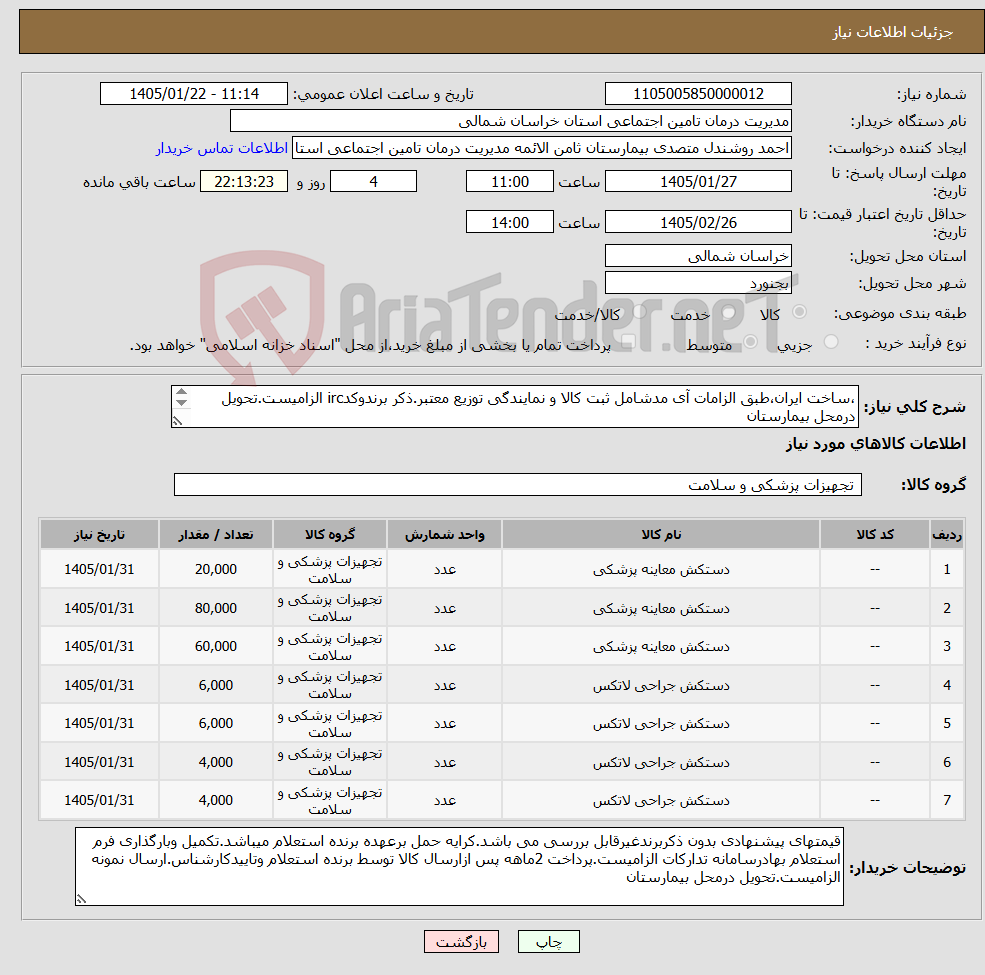Click need date 1405/01/31 in row 6

(99, 762)
